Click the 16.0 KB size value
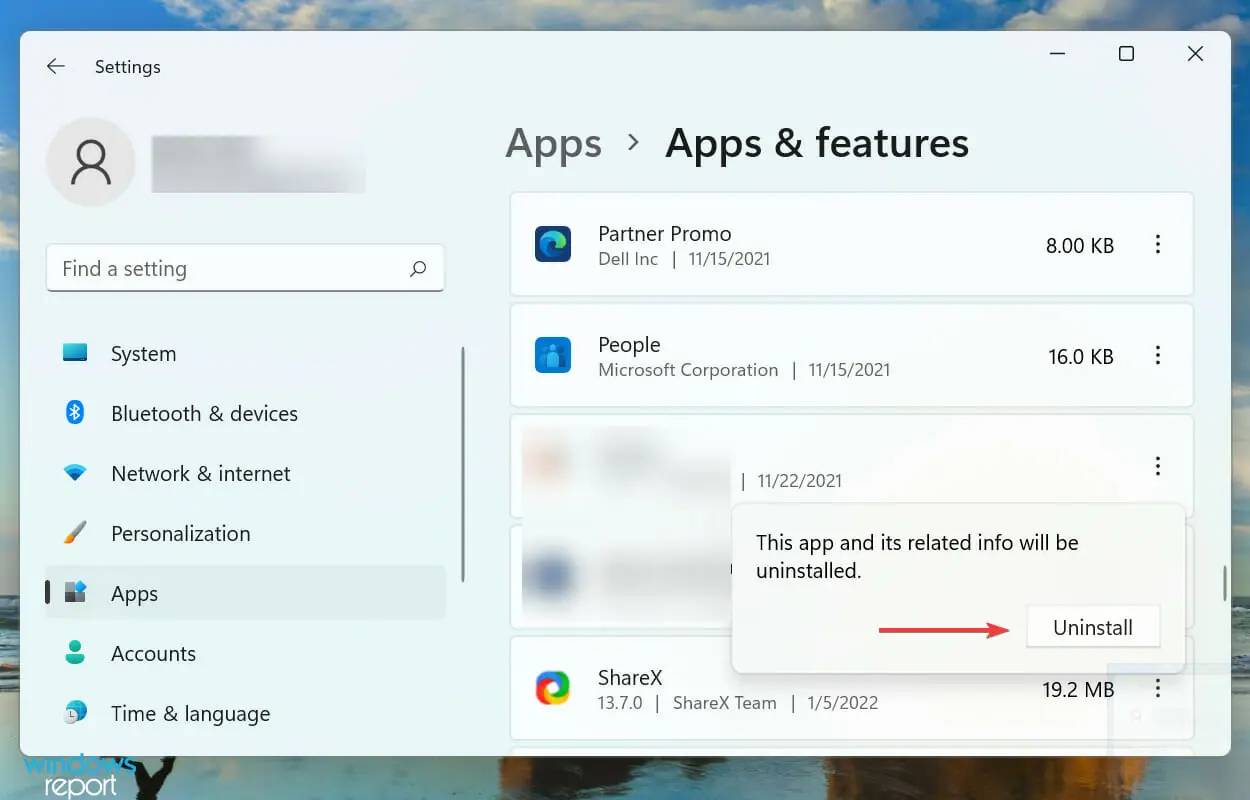The height and width of the screenshot is (800, 1250). click(x=1081, y=357)
